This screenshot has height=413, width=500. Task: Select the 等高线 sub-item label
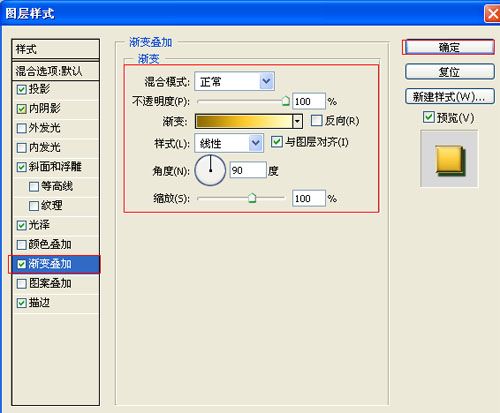coord(57,186)
